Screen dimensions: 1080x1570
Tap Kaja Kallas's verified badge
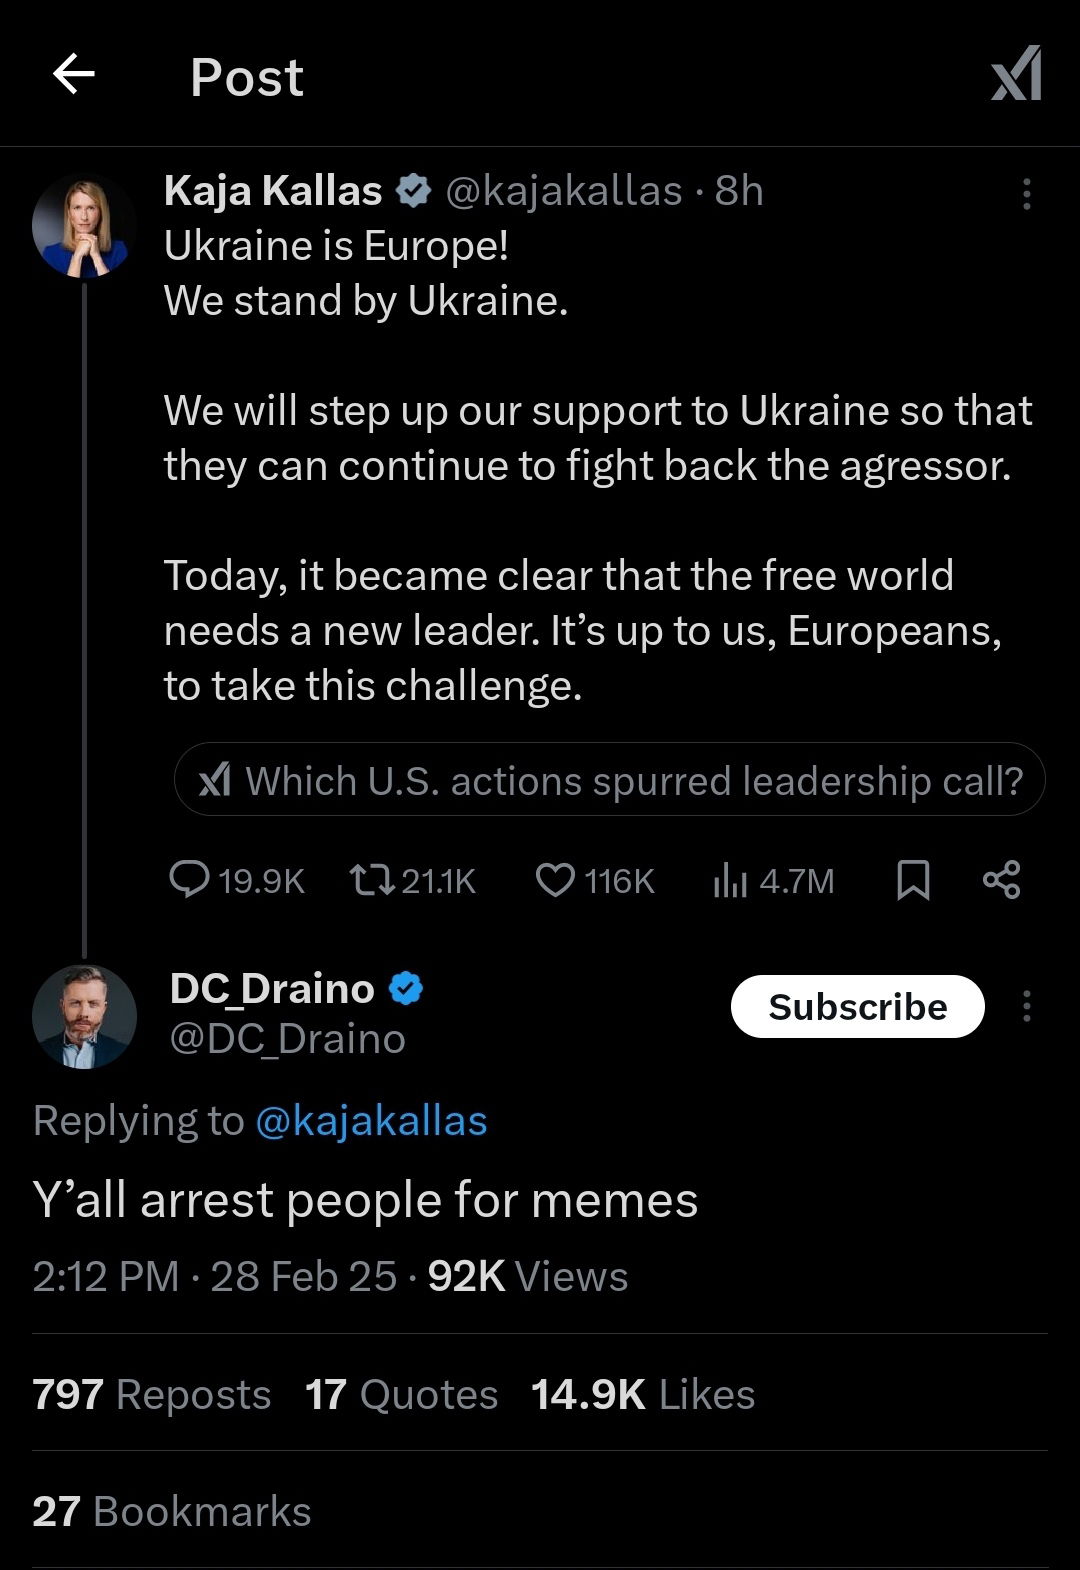[x=413, y=191]
